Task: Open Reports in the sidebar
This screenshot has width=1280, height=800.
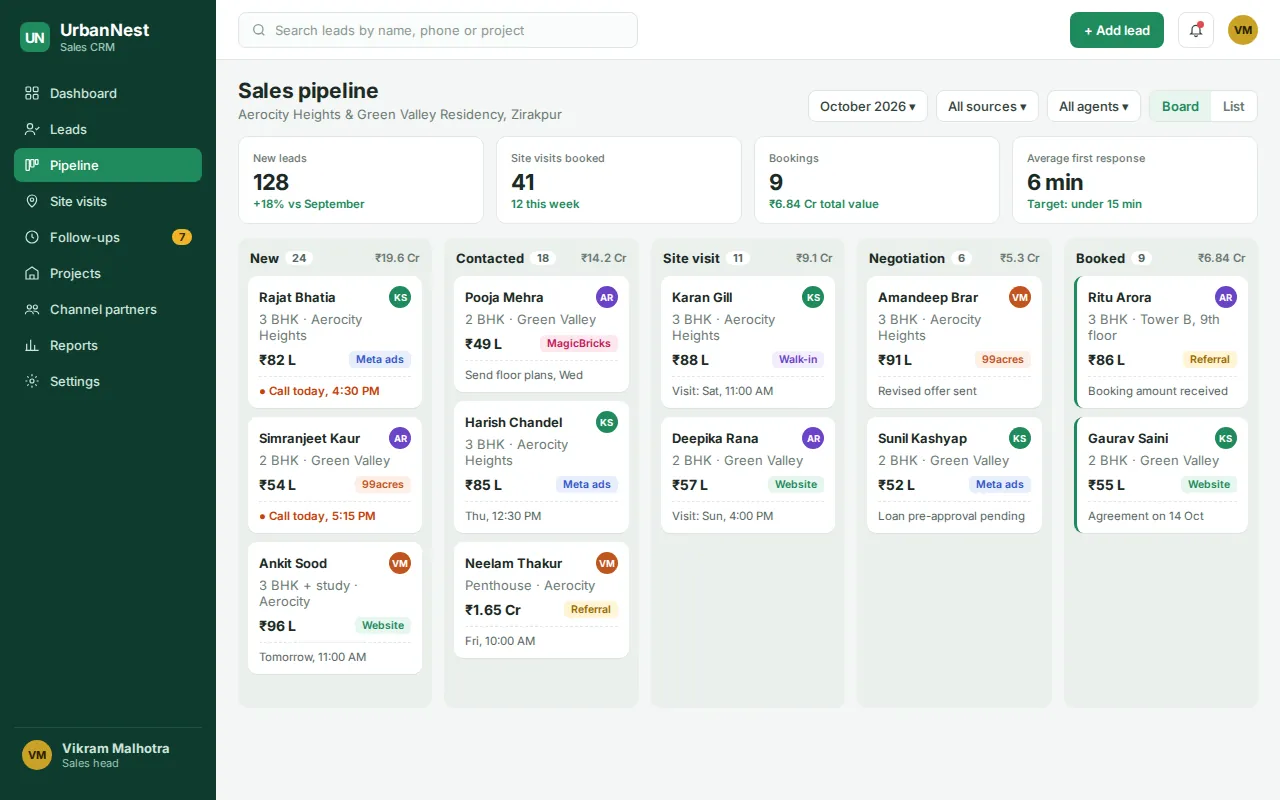Action: (x=108, y=345)
